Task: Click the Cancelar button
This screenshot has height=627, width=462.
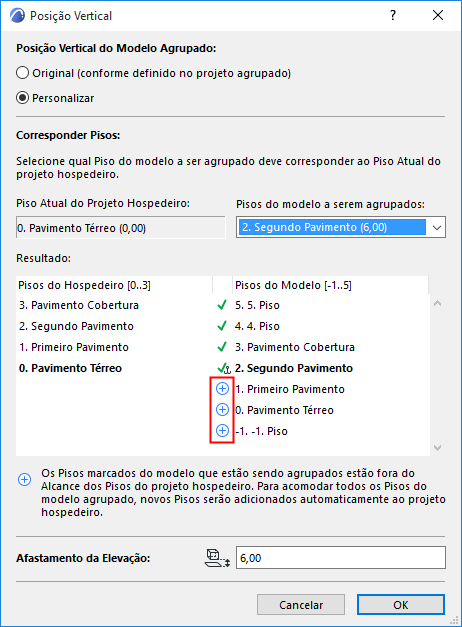Action: coord(301,605)
